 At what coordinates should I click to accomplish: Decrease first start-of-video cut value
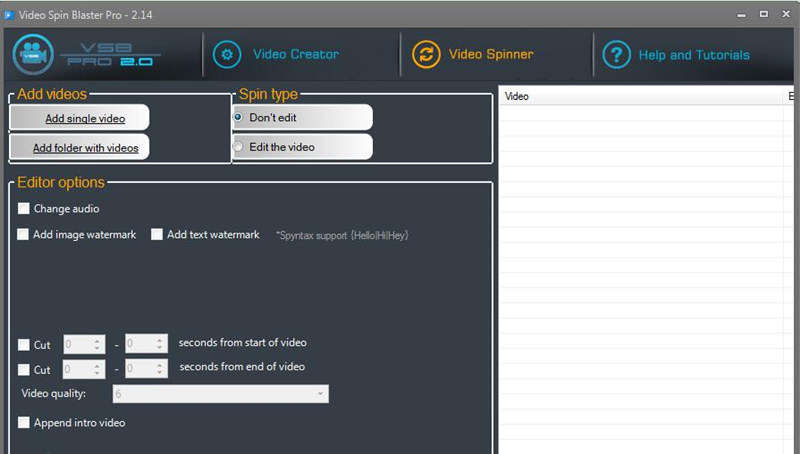click(97, 348)
